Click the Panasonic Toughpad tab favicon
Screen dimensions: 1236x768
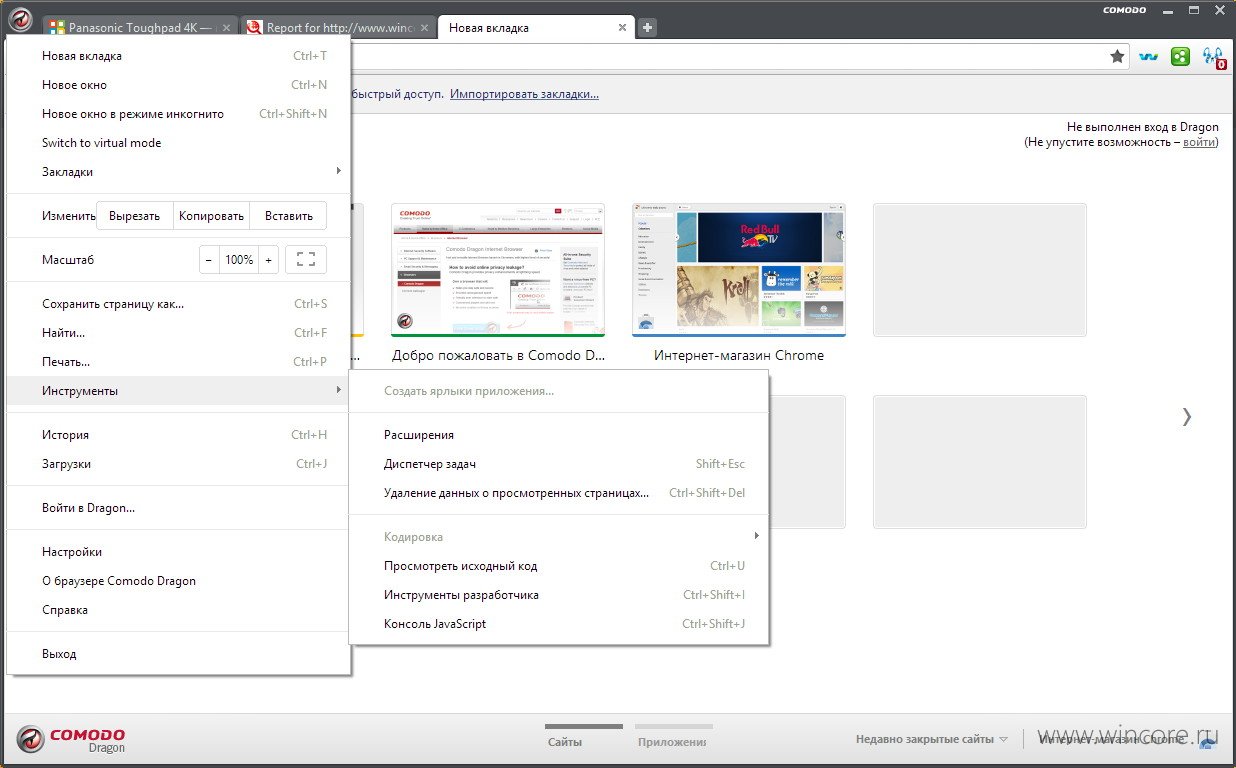click(57, 28)
